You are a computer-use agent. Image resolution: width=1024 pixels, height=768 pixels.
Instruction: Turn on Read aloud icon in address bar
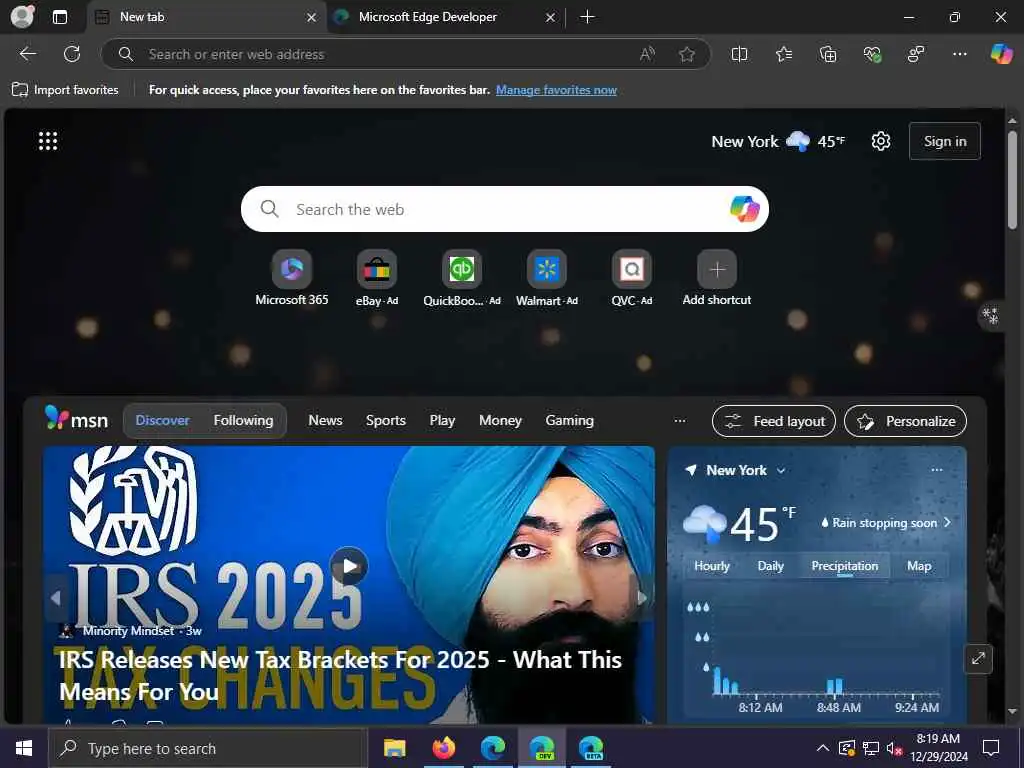pyautogui.click(x=647, y=54)
